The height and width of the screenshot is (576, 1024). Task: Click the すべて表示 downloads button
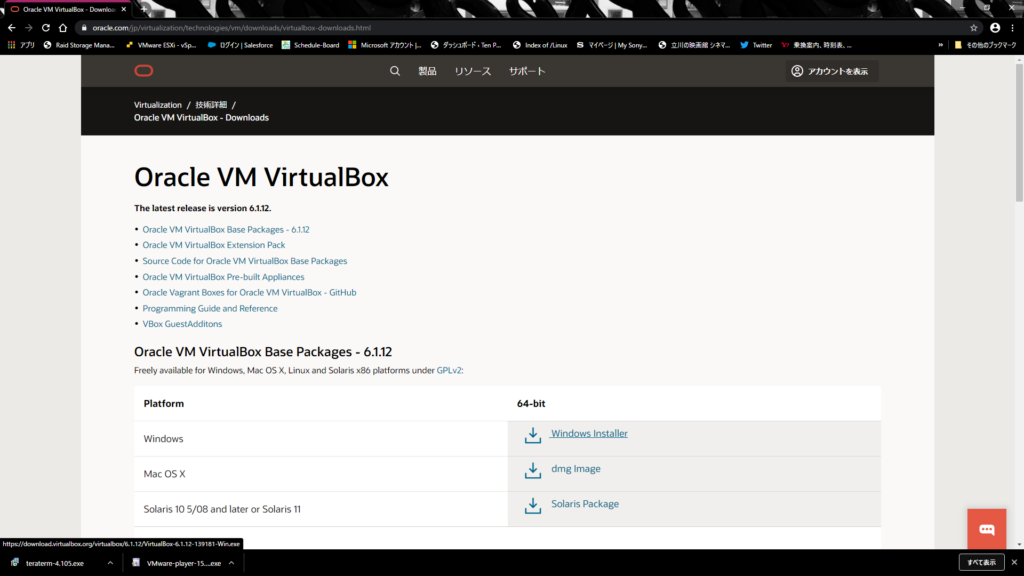click(x=982, y=562)
